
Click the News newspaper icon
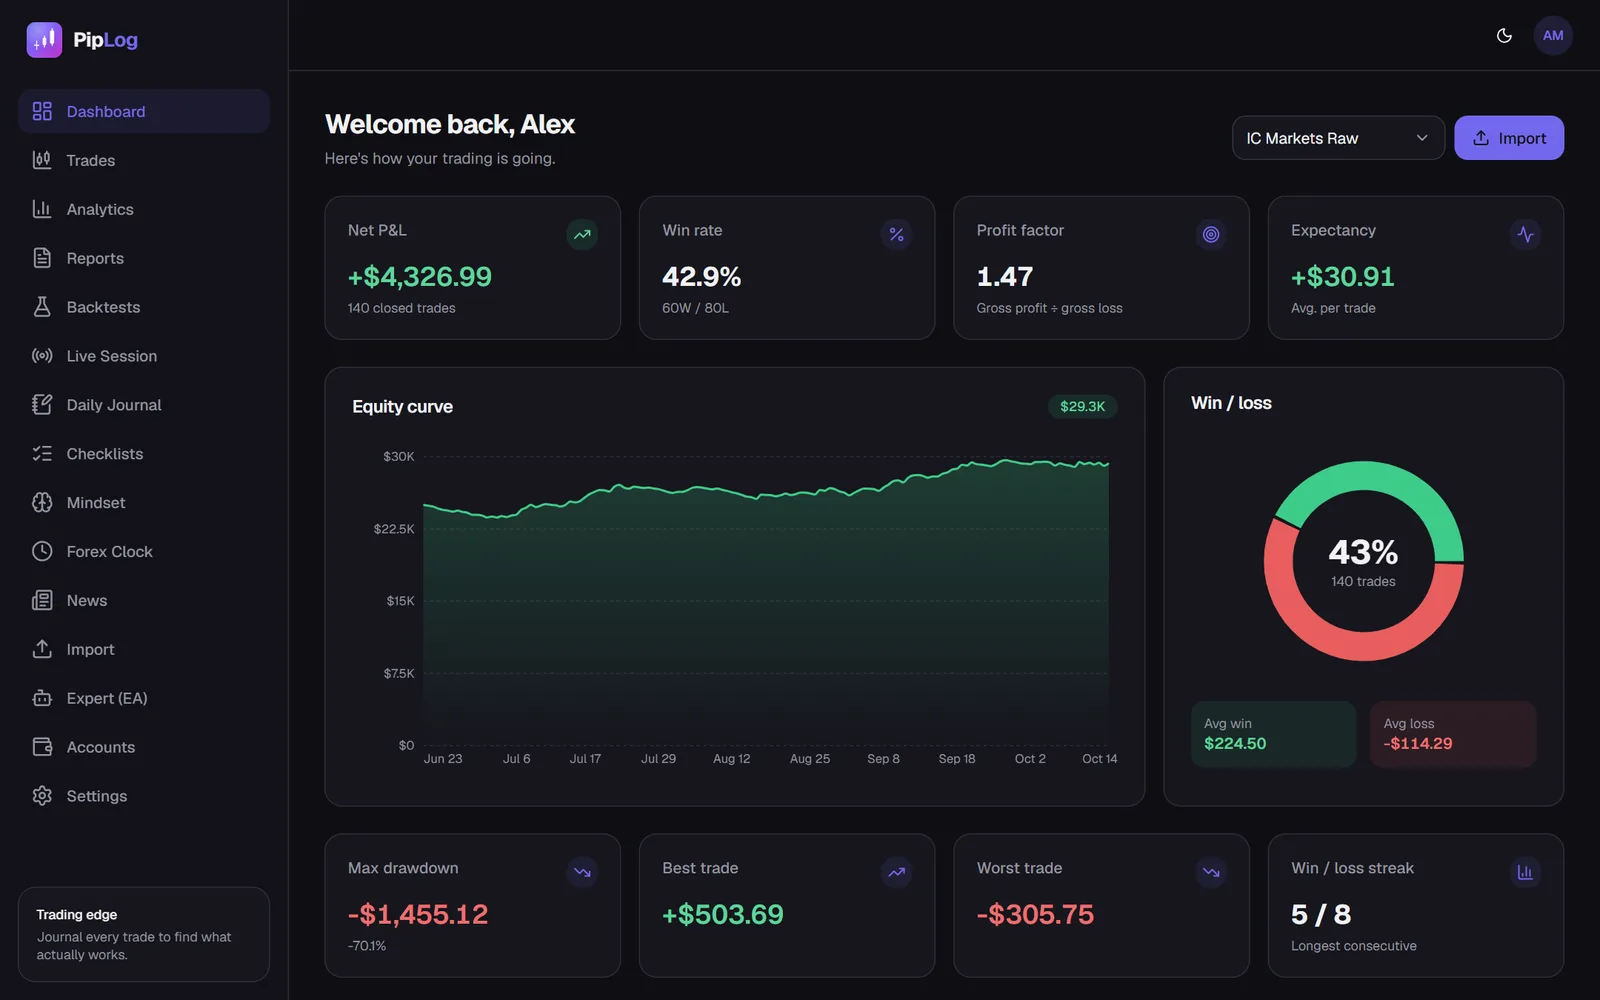click(x=42, y=600)
